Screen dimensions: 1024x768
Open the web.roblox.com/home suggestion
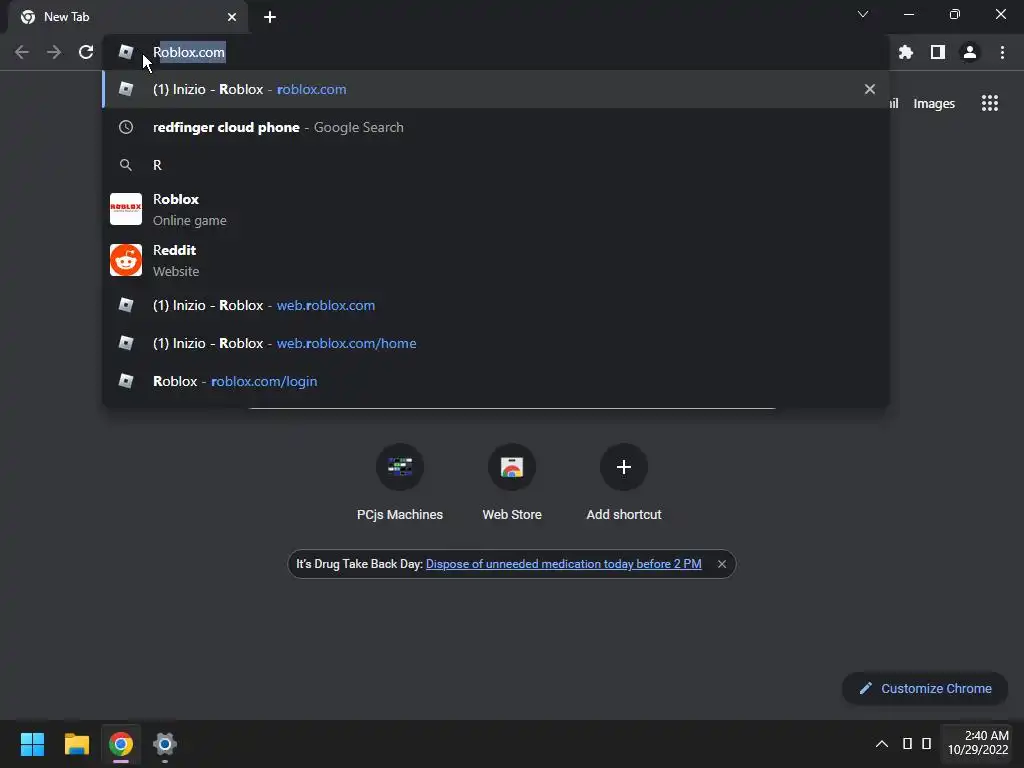point(496,343)
